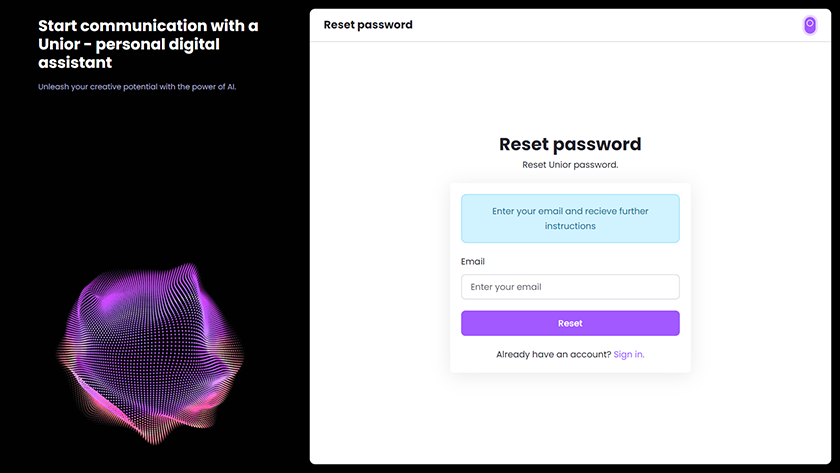840x473 pixels.
Task: Click the "Unleash your creative potential" tagline
Action: pyautogui.click(x=137, y=87)
